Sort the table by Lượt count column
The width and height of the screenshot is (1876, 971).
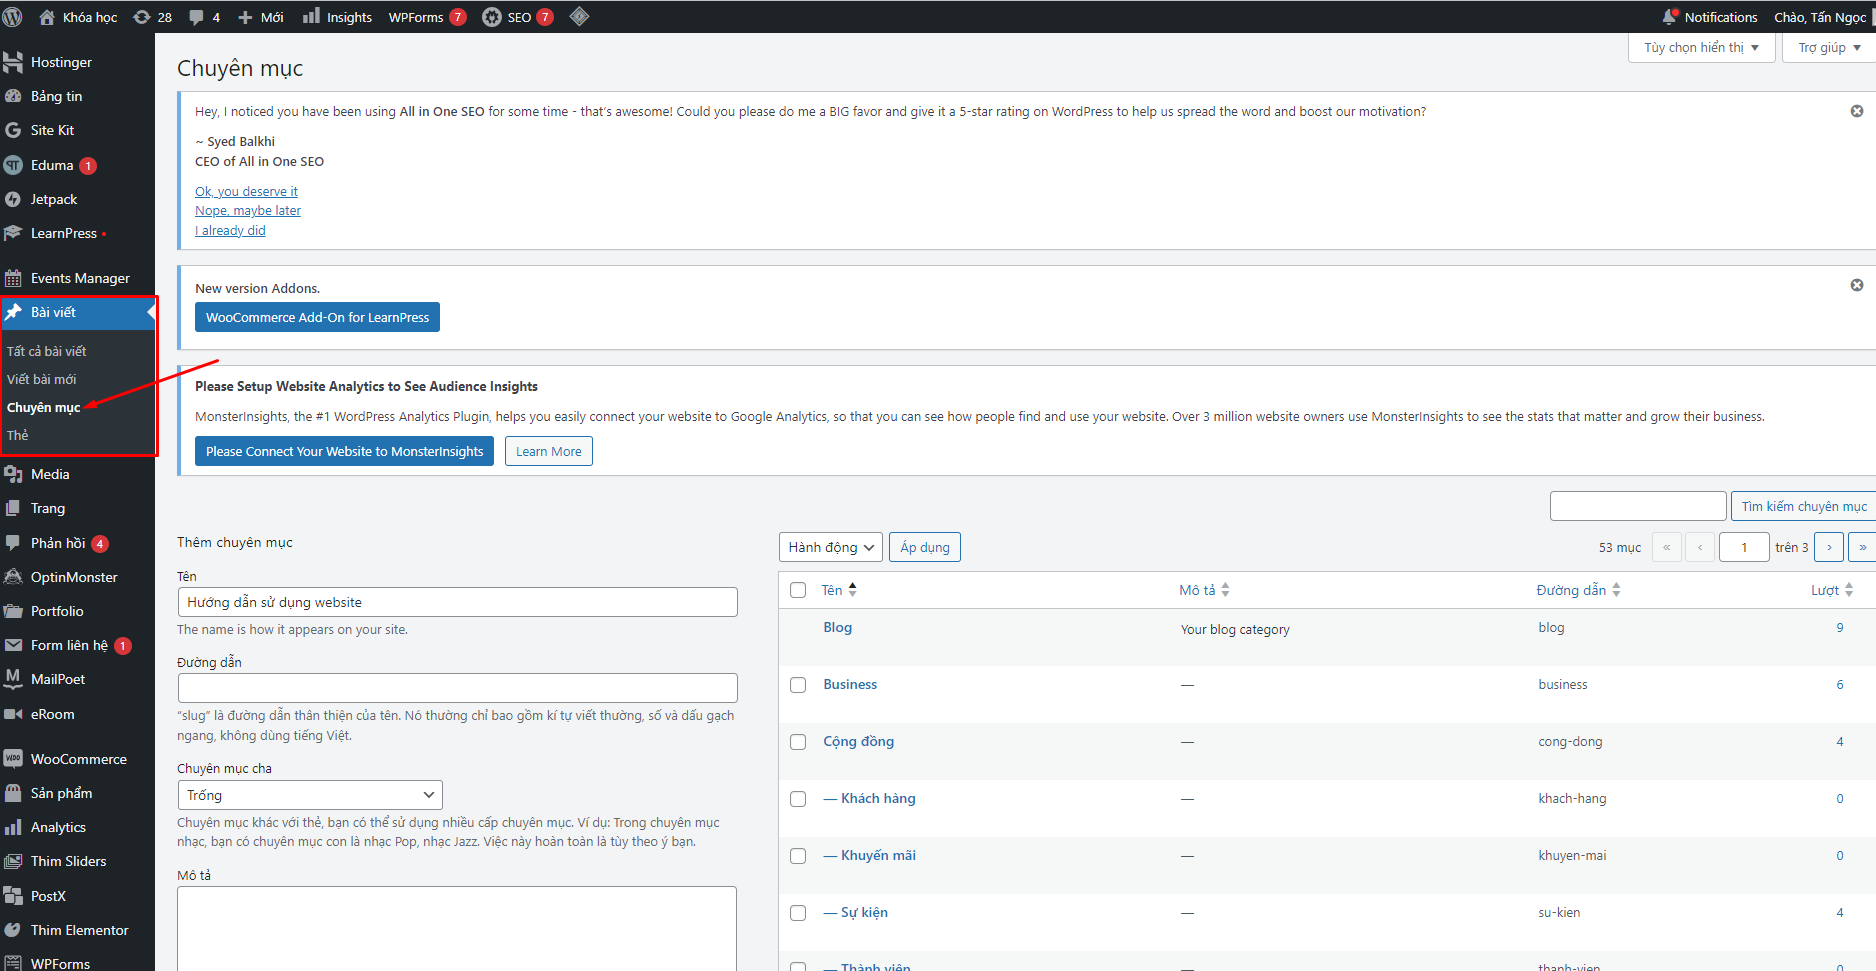click(x=1832, y=590)
